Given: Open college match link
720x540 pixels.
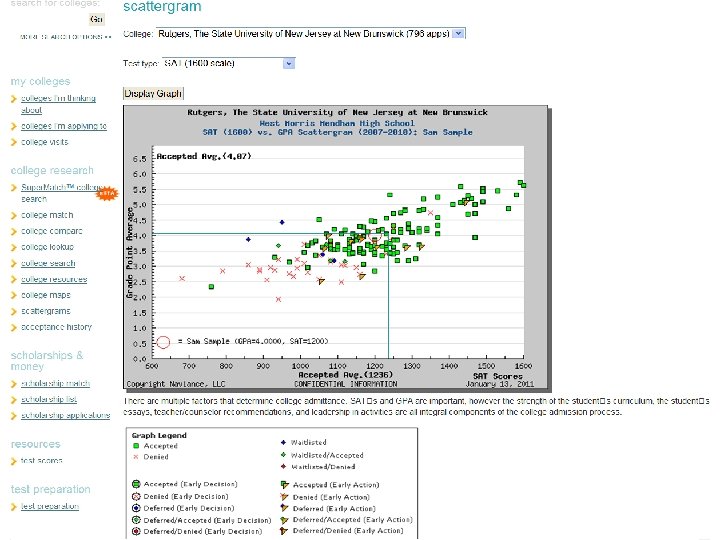Looking at the screenshot, I should tap(47, 215).
